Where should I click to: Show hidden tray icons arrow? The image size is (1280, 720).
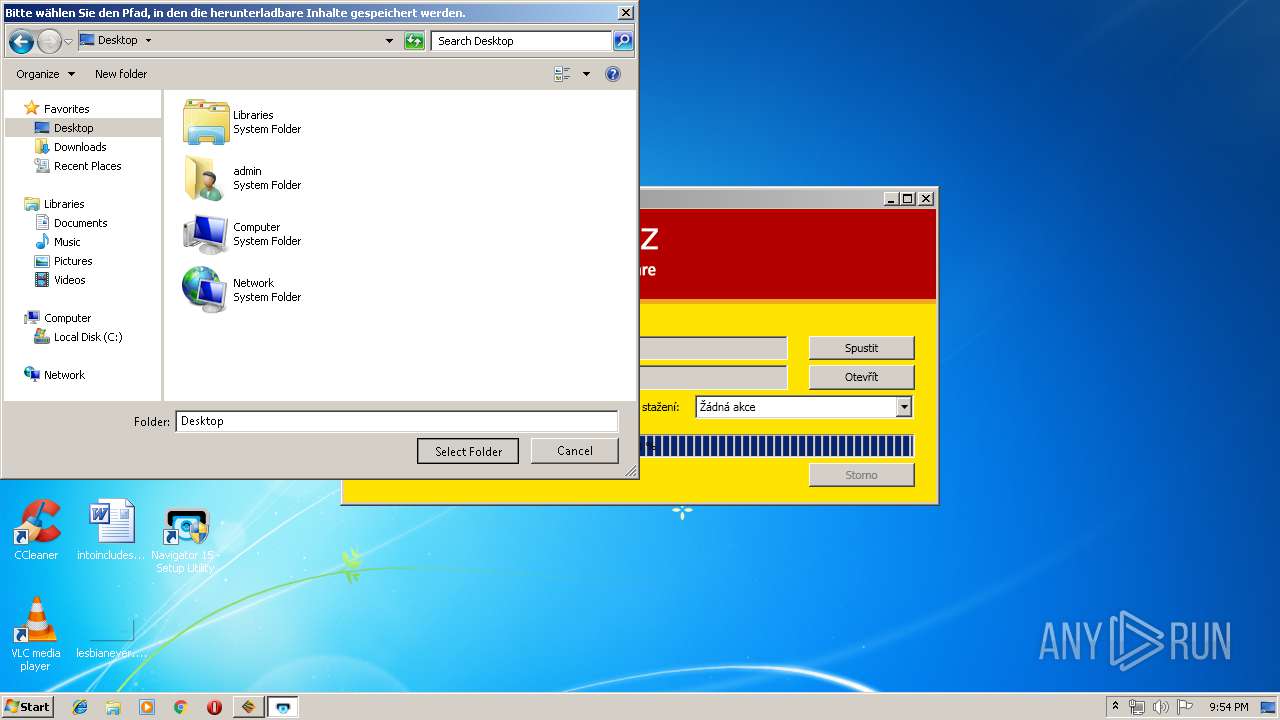click(x=1116, y=706)
